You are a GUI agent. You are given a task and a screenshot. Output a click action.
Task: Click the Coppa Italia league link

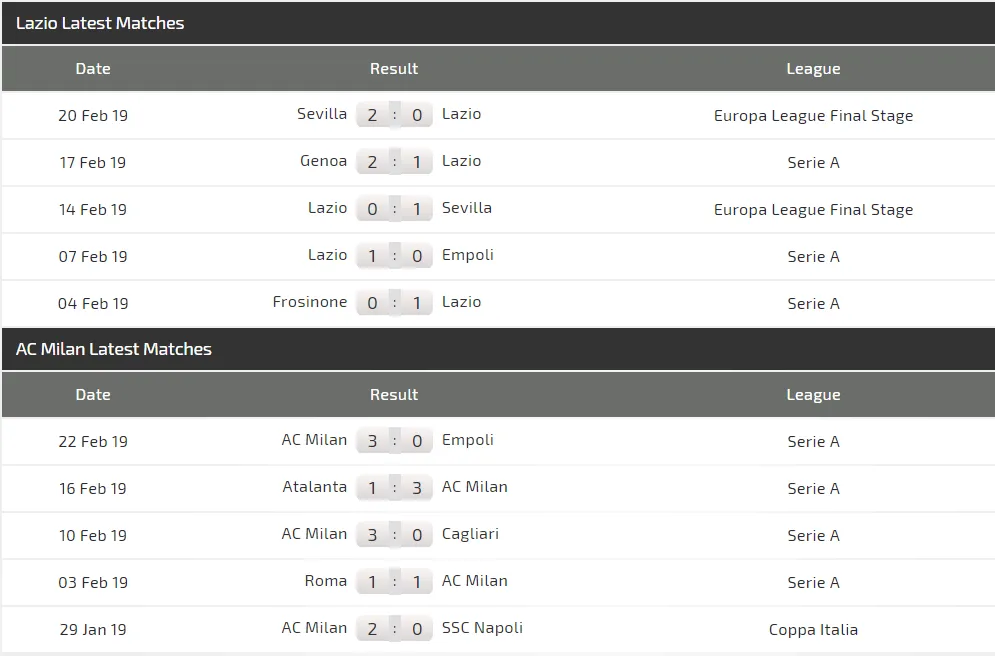click(813, 629)
